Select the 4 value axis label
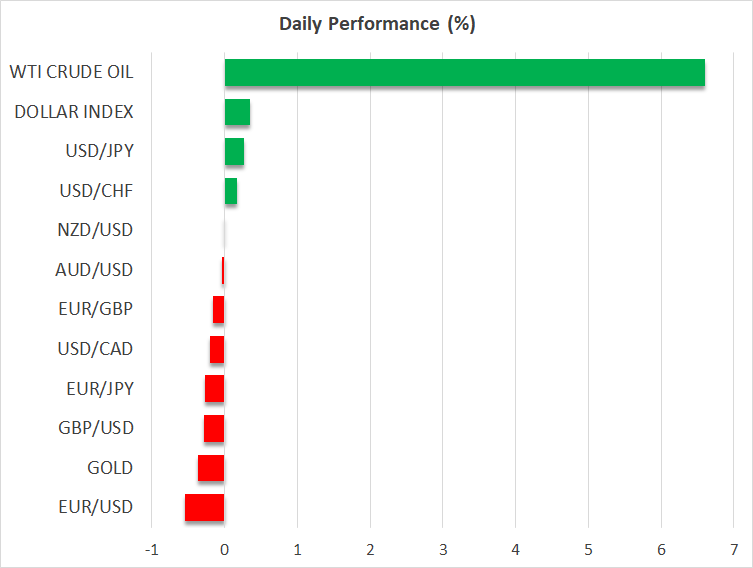This screenshot has height=568, width=753. pos(515,550)
